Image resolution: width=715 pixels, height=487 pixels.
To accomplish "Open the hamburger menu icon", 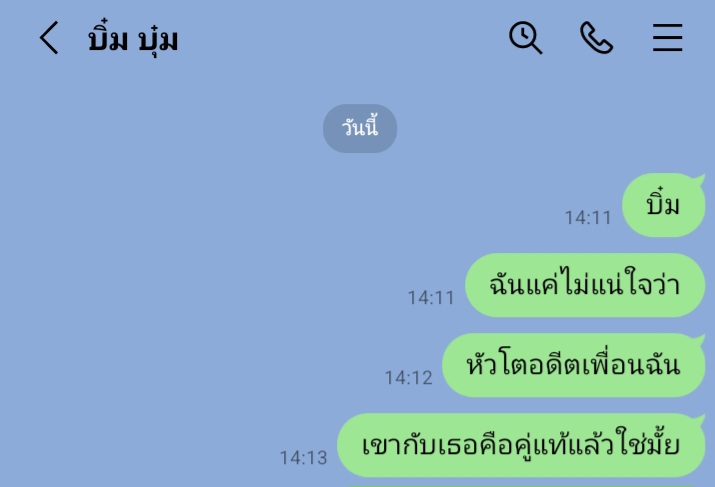I will 667,38.
